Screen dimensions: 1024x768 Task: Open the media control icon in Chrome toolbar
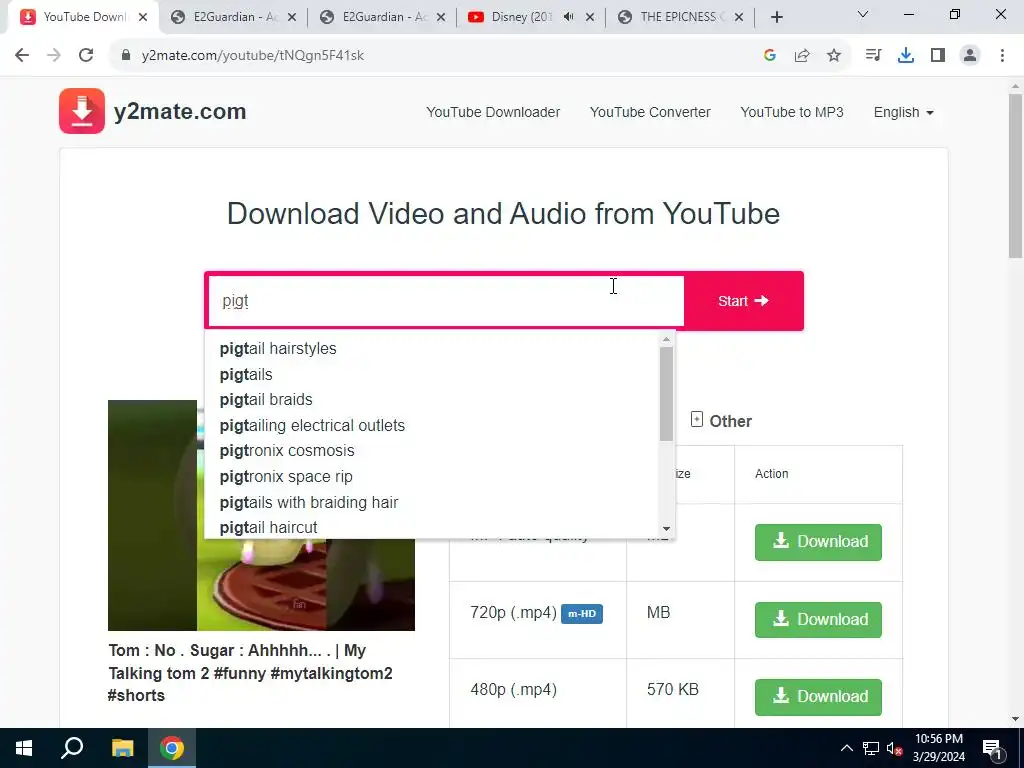(873, 56)
